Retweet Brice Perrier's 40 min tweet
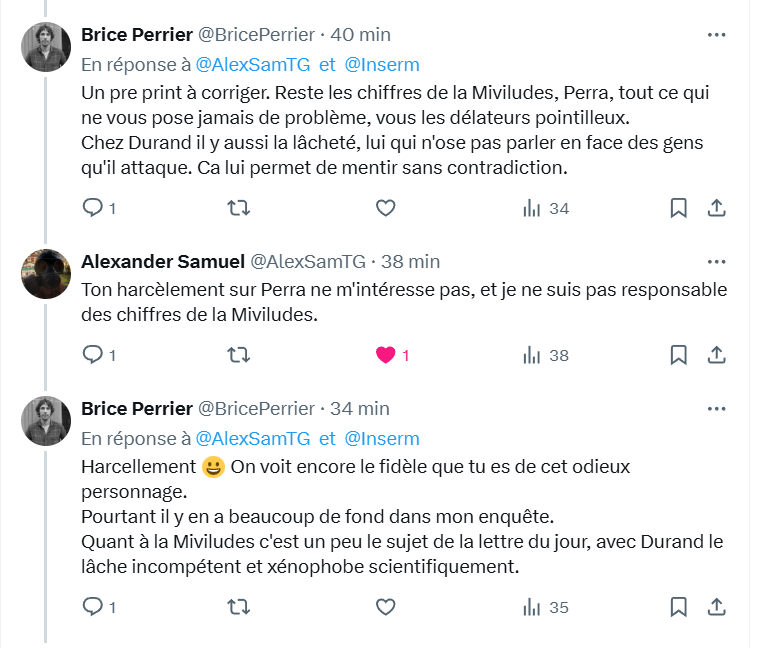The height and width of the screenshot is (648, 777). pos(239,208)
